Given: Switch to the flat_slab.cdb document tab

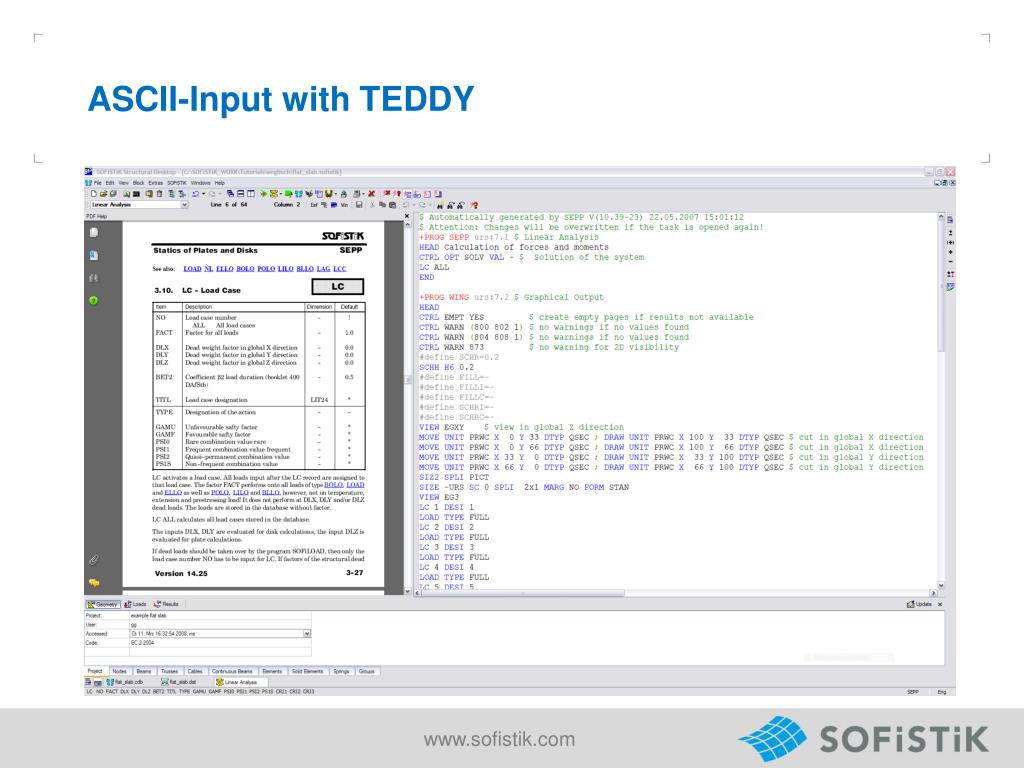Looking at the screenshot, I should [124, 682].
